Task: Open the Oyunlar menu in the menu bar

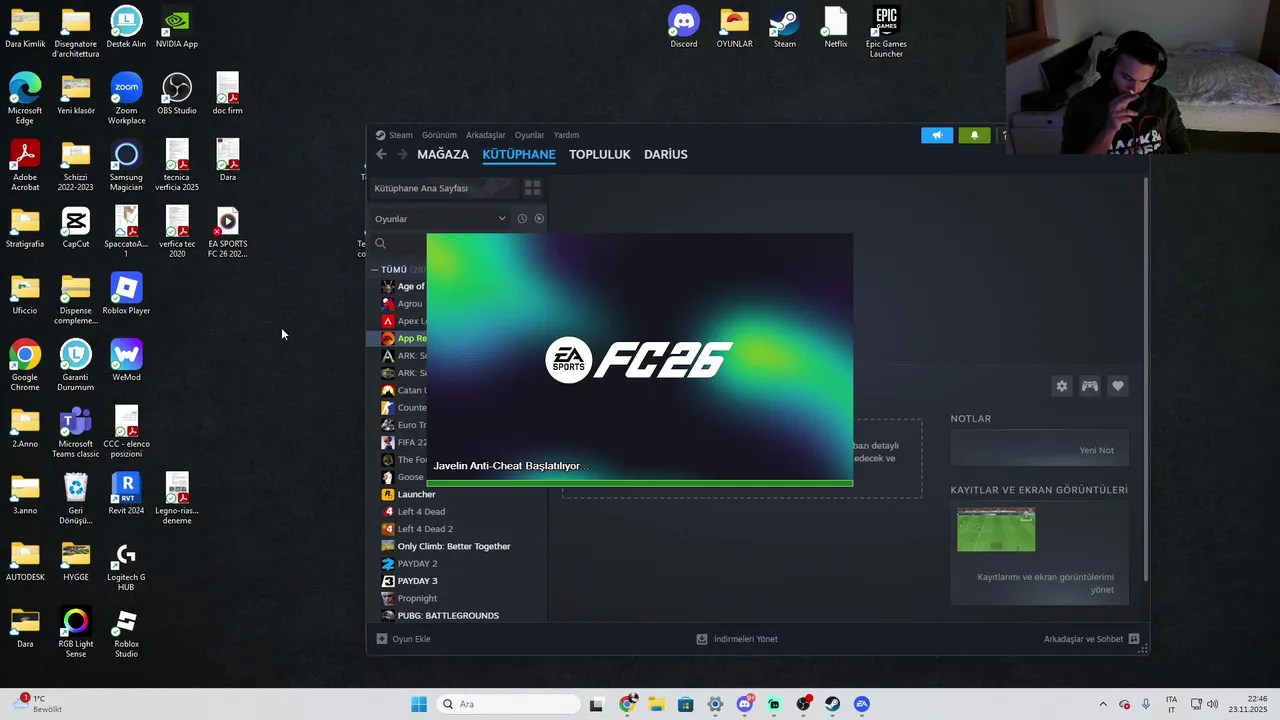Action: [x=529, y=135]
